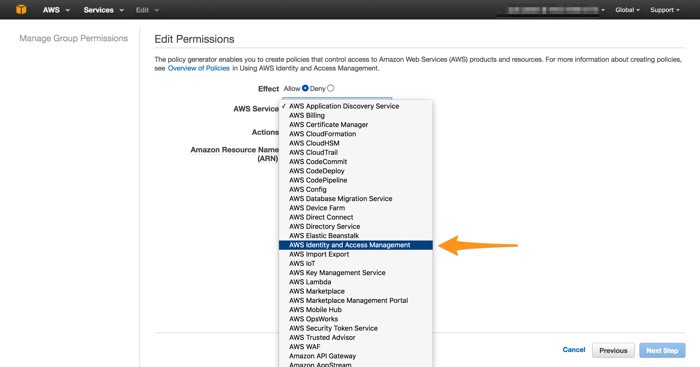Open the Support menu
Image resolution: width=700 pixels, height=367 pixels.
(x=665, y=10)
